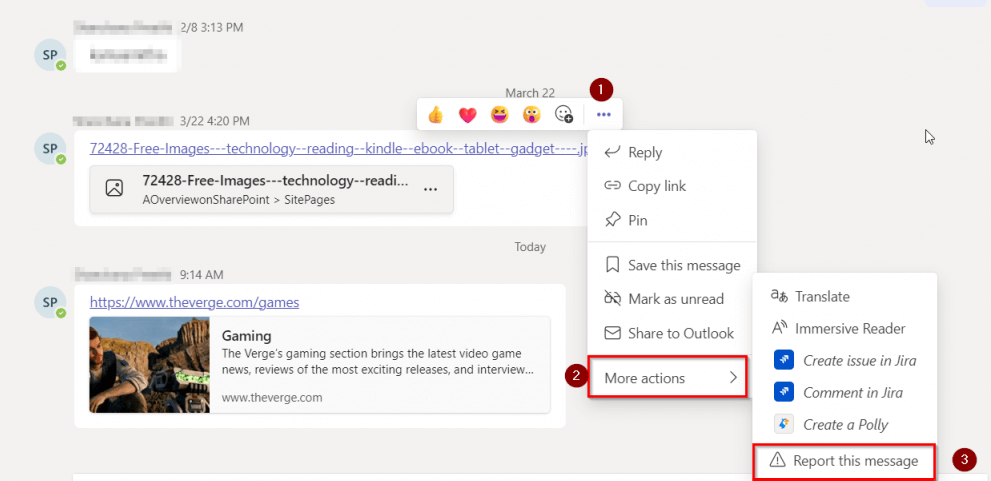Click the Gaming article preview thumbnail
Viewport: 991px width, 481px height.
[x=150, y=364]
